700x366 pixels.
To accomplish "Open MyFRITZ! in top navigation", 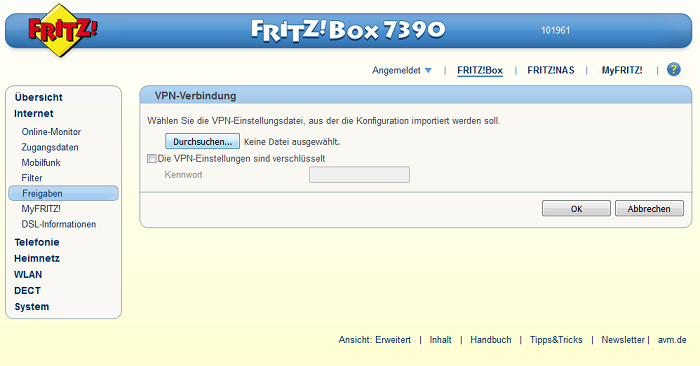I will (x=622, y=71).
